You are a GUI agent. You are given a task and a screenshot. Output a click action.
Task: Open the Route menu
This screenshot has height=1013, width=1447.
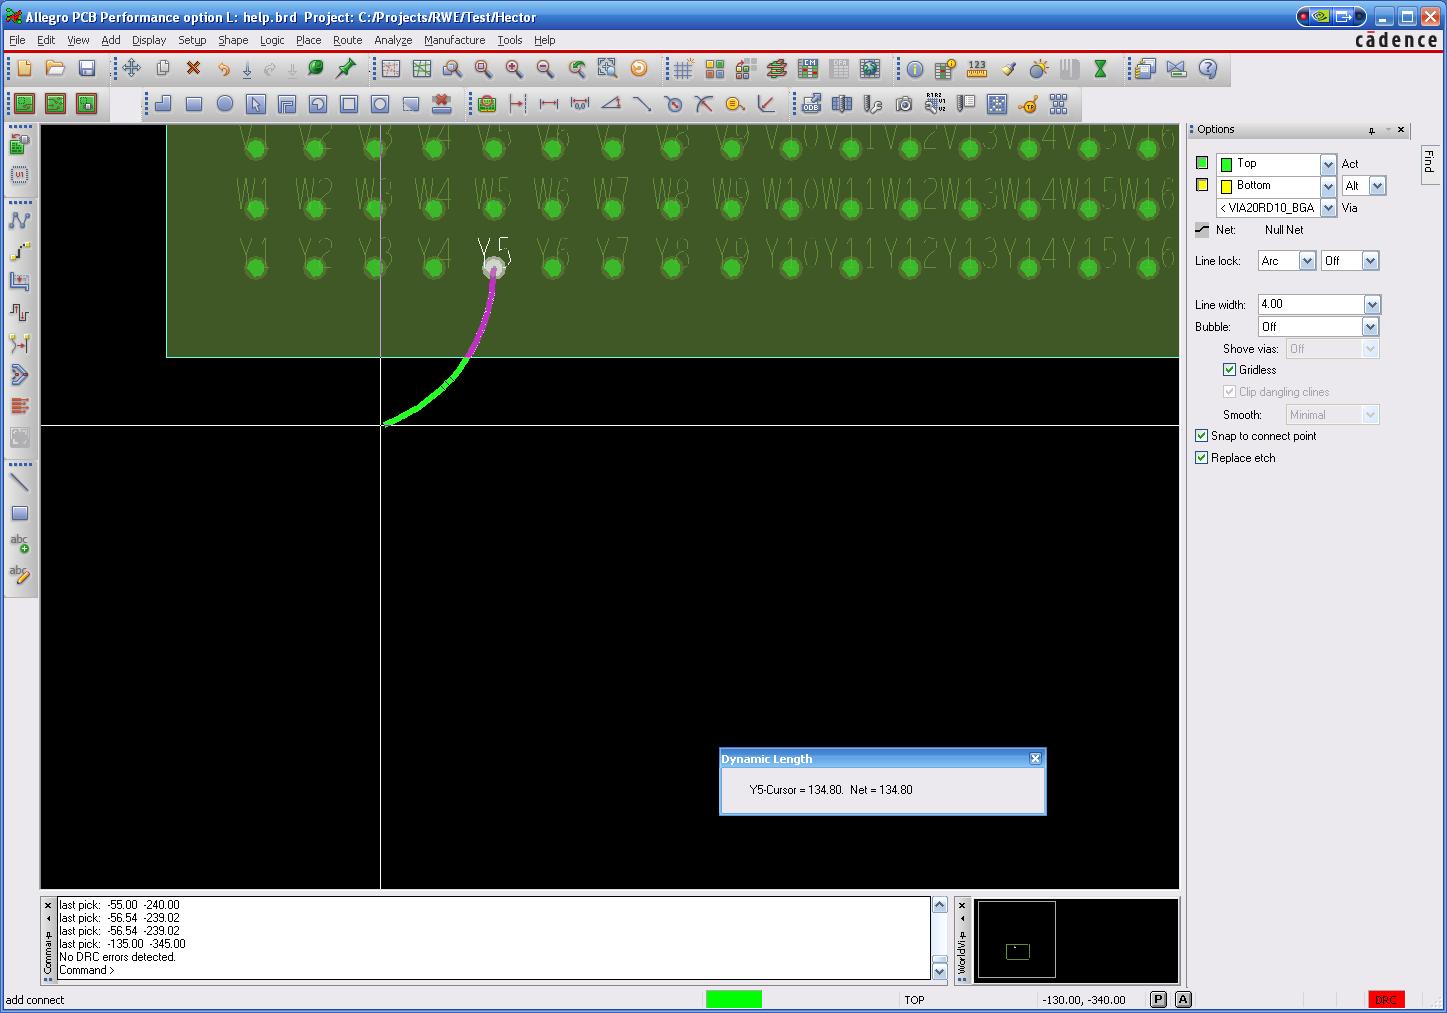pyautogui.click(x=347, y=40)
